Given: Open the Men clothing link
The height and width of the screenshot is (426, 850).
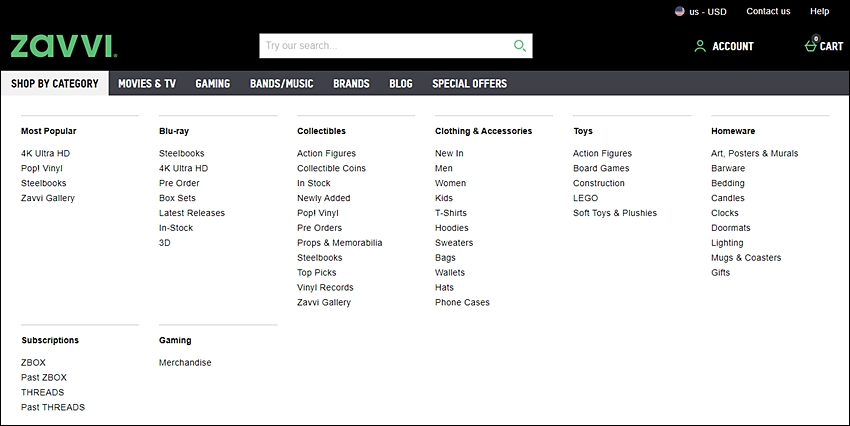Looking at the screenshot, I should pyautogui.click(x=443, y=169).
